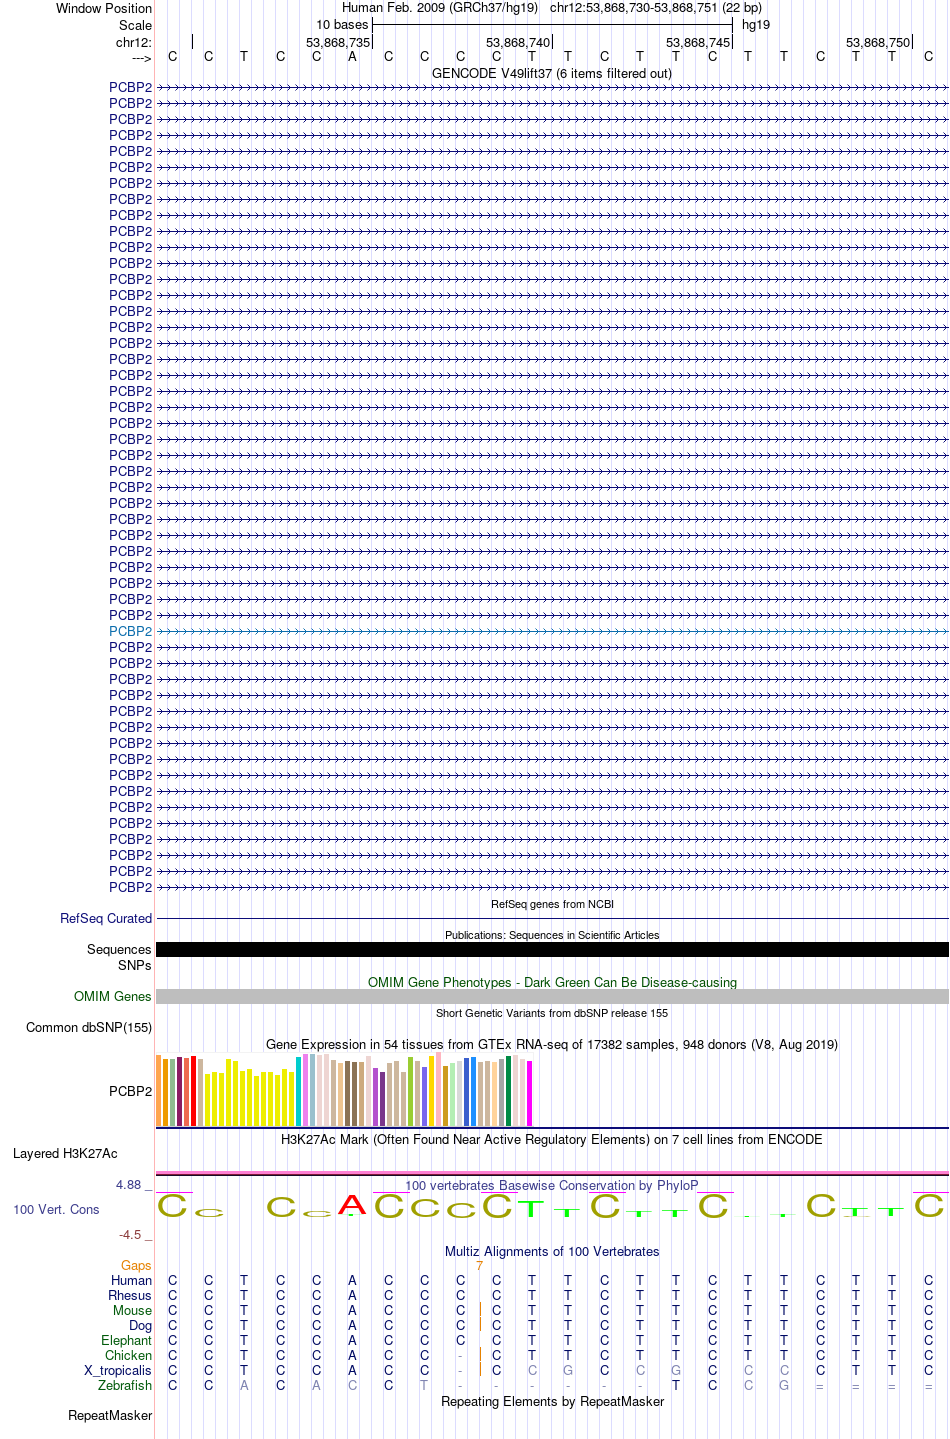The width and height of the screenshot is (950, 1439).
Task: Click the RepeatMasker track label
Action: (110, 1415)
